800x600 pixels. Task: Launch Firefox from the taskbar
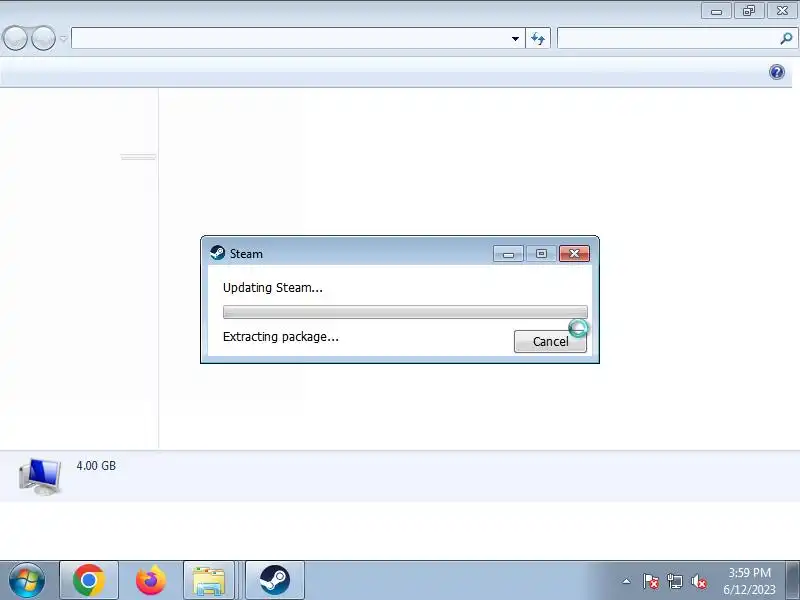tap(151, 580)
